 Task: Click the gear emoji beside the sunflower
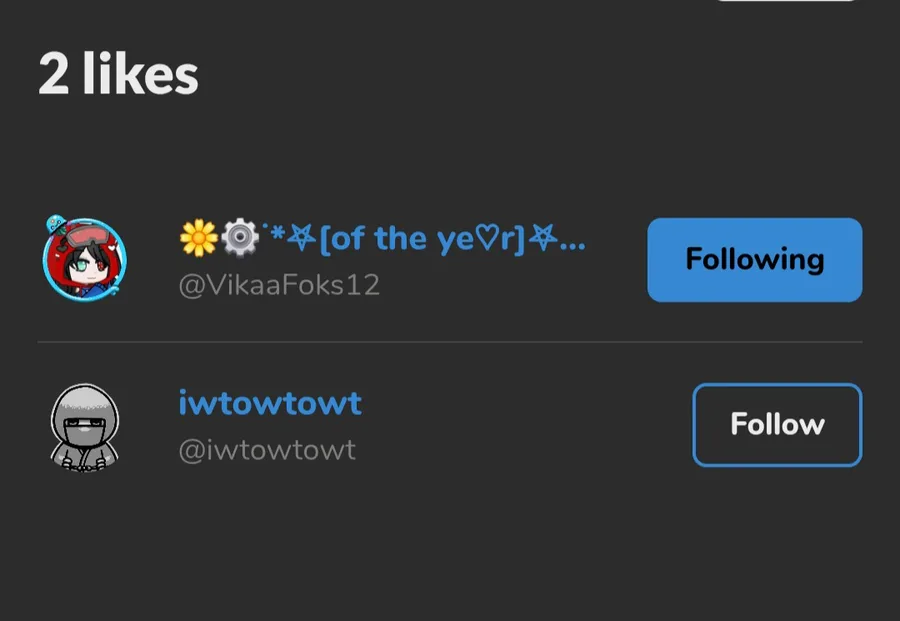click(x=240, y=238)
